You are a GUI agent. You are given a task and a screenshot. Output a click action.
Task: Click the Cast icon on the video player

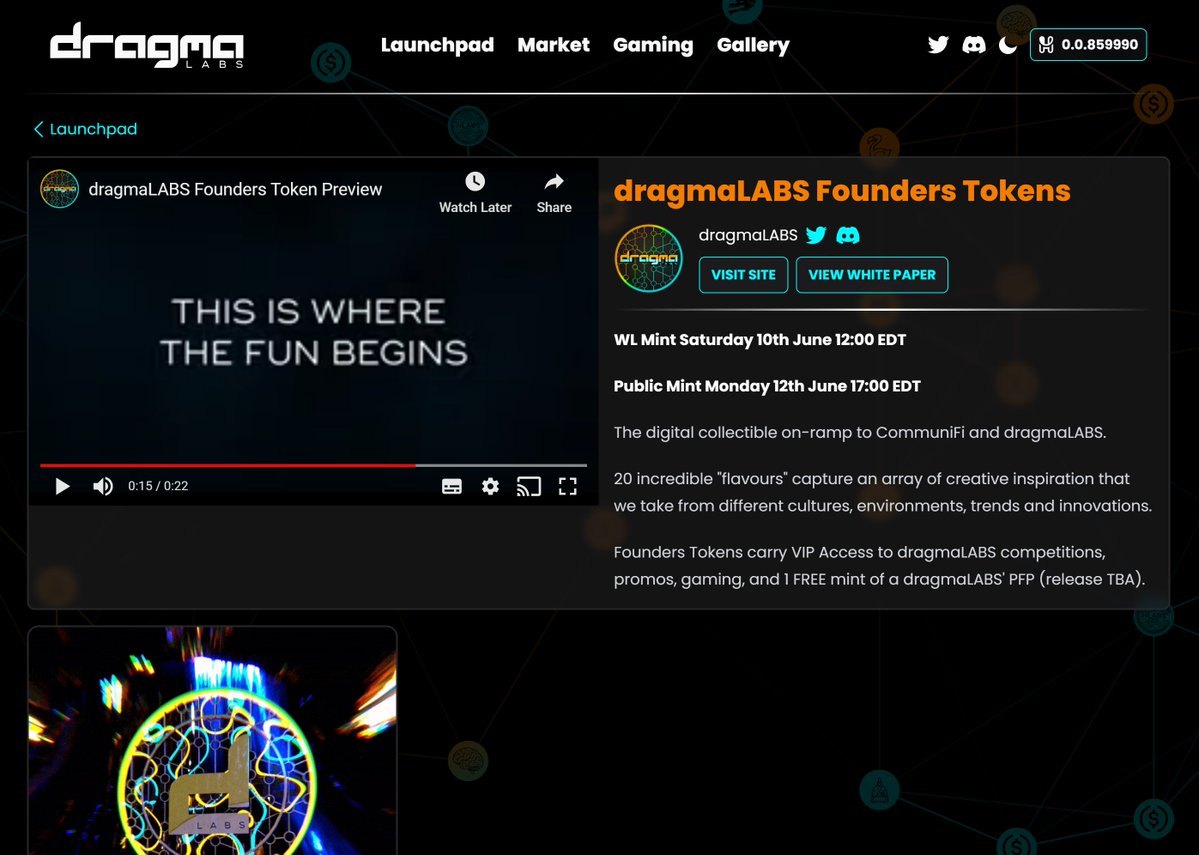coord(529,486)
